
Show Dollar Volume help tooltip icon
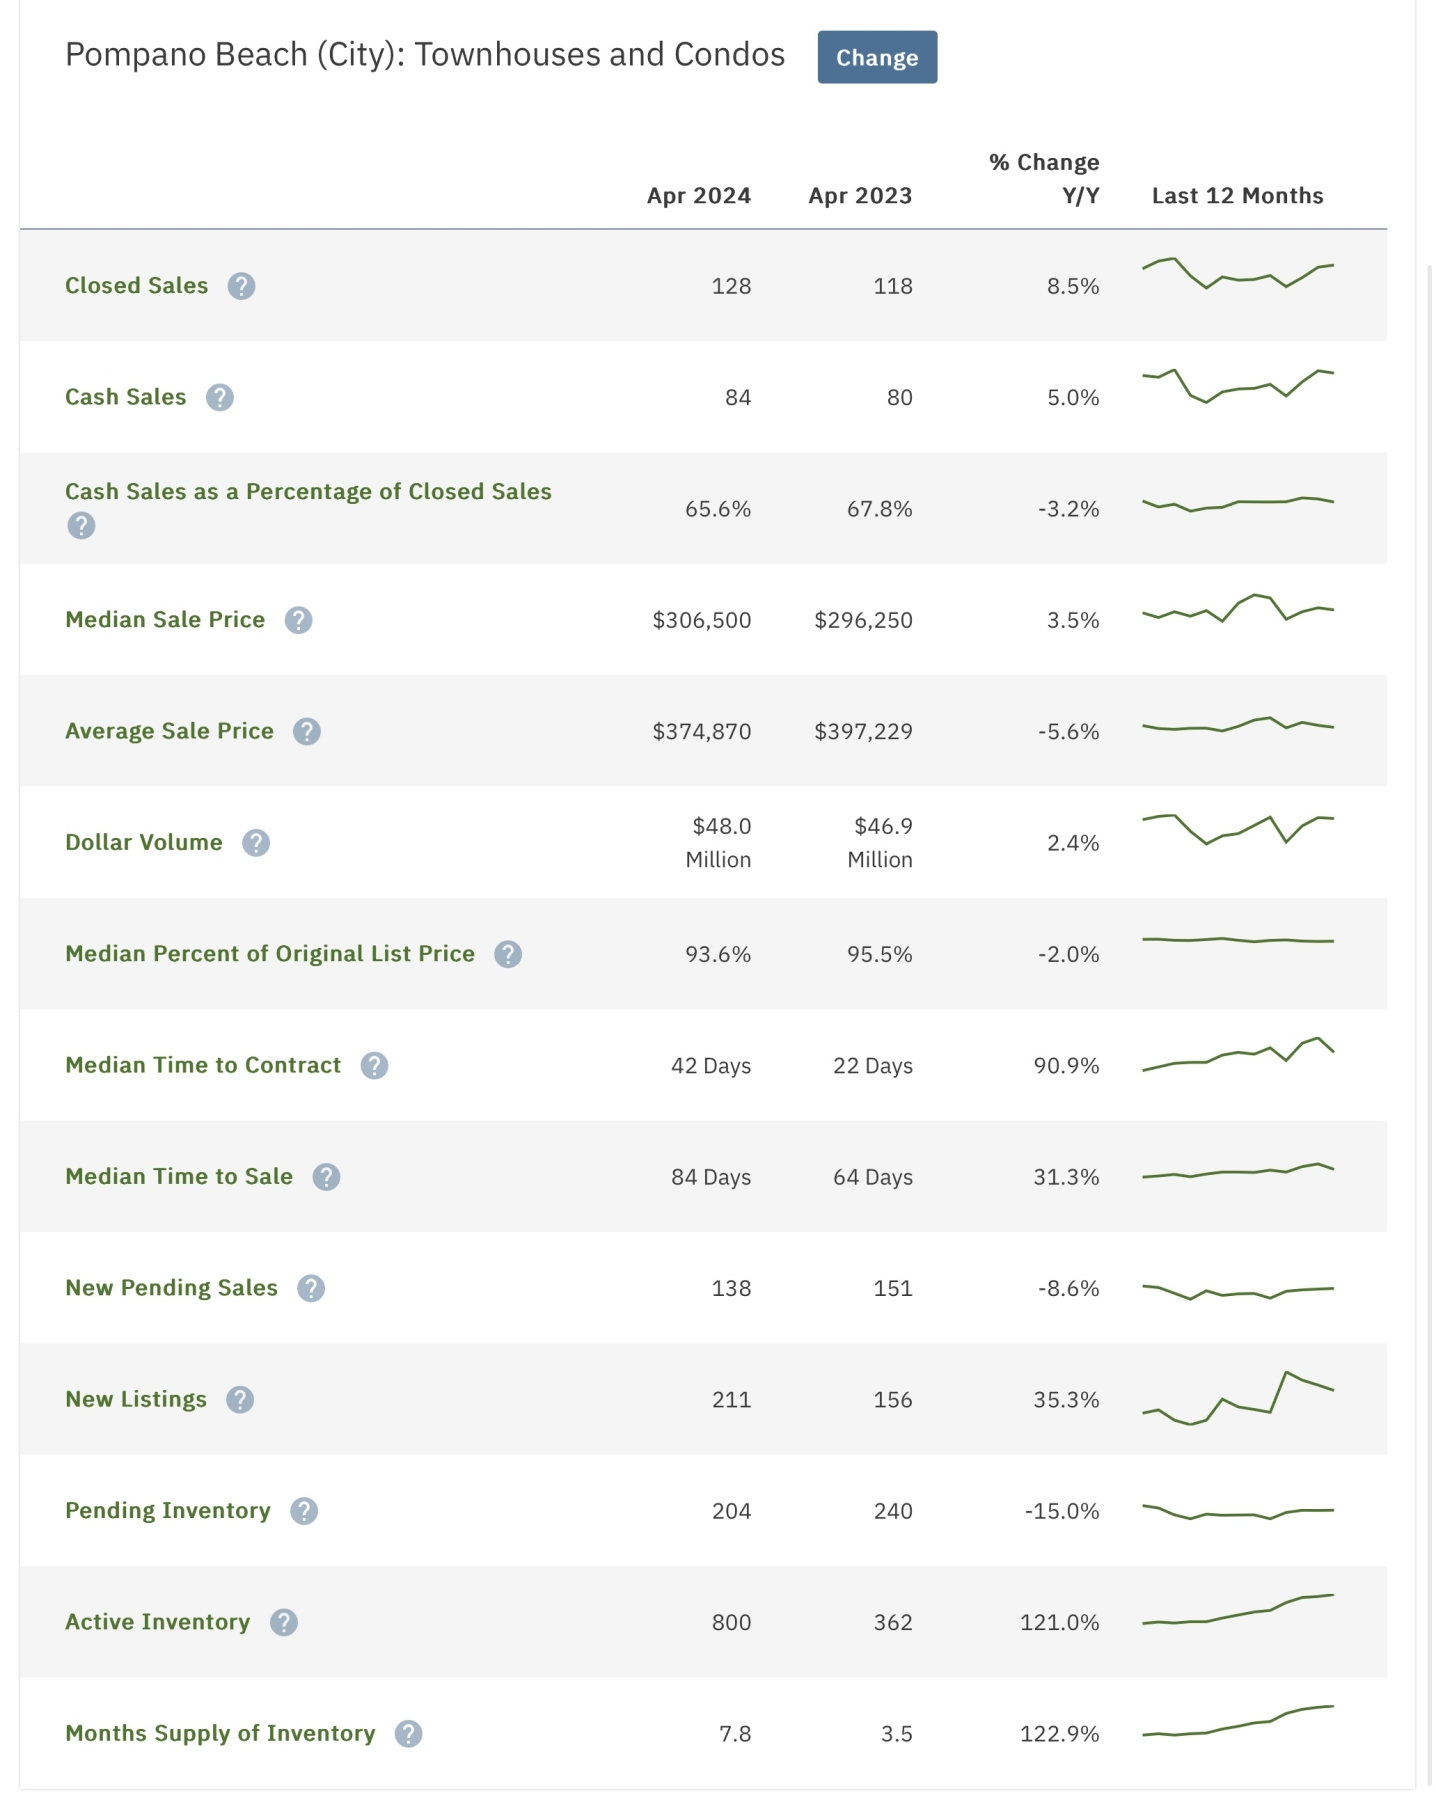pyautogui.click(x=256, y=843)
